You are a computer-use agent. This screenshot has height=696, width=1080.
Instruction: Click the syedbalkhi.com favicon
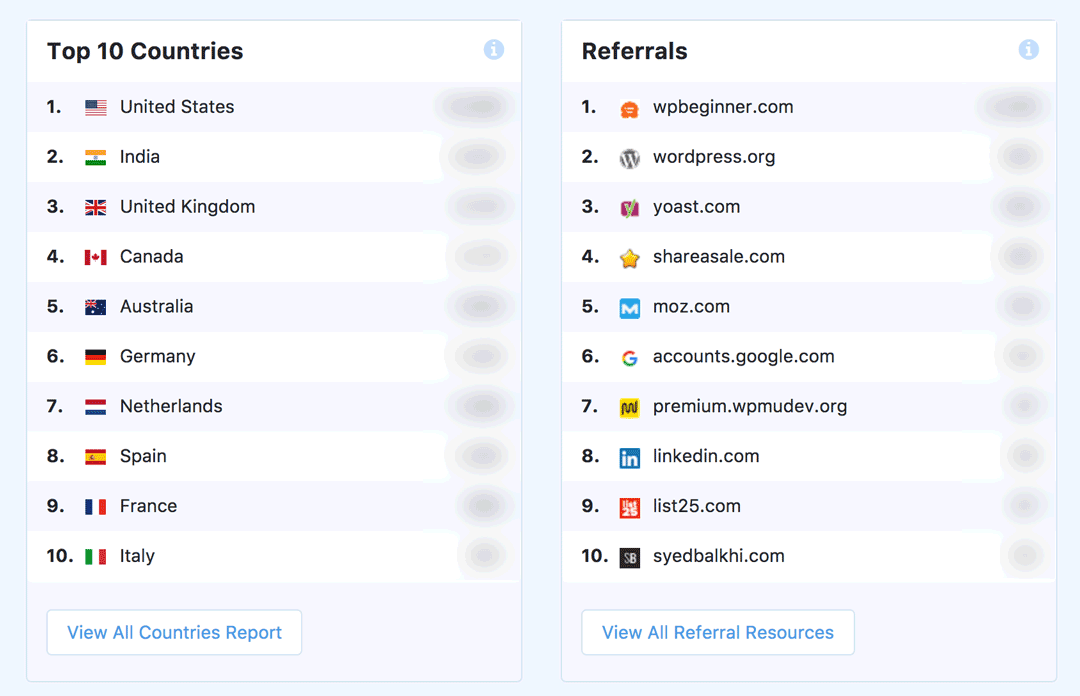click(630, 557)
